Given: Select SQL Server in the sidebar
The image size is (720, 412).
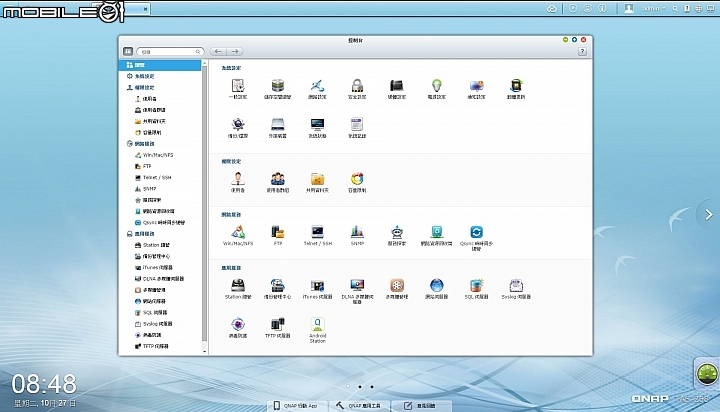Looking at the screenshot, I should [x=151, y=313].
